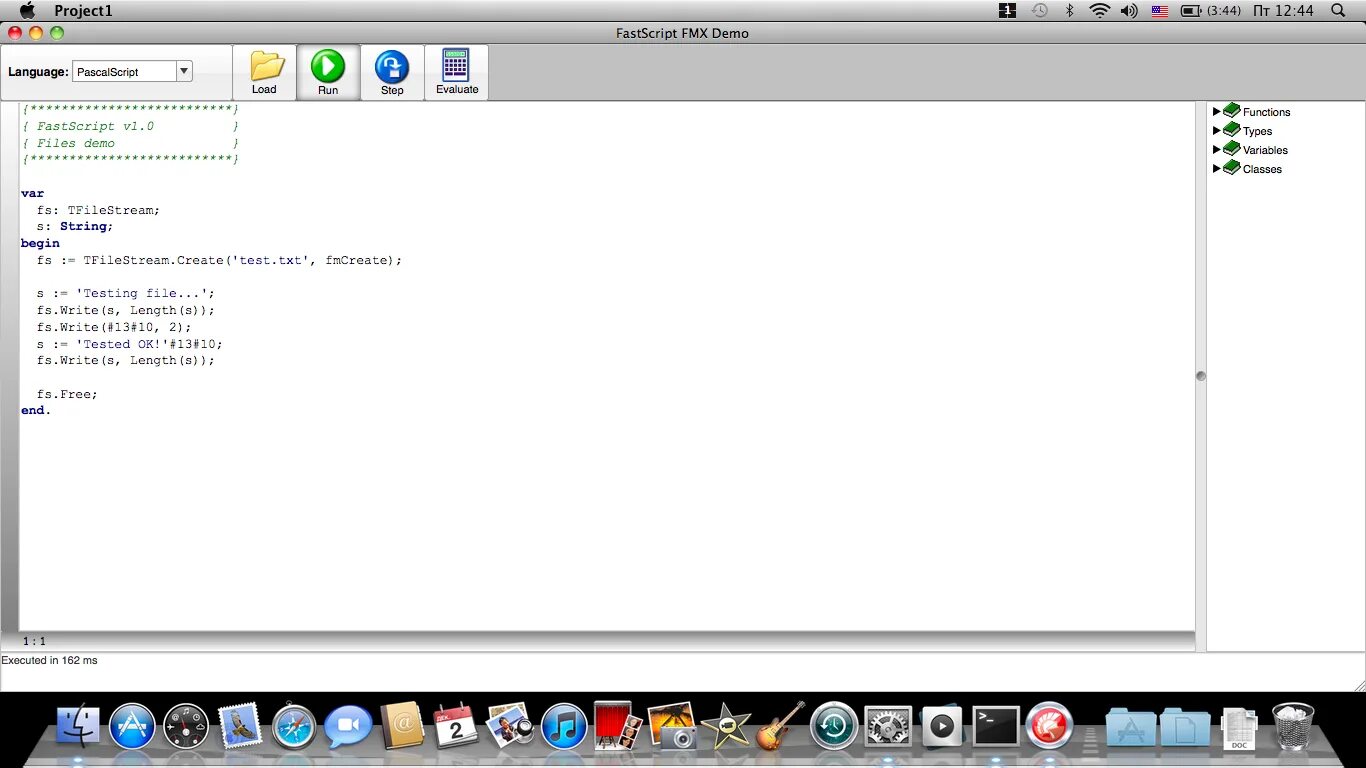
Task: Open System Preferences gear in Dock
Action: (888, 726)
